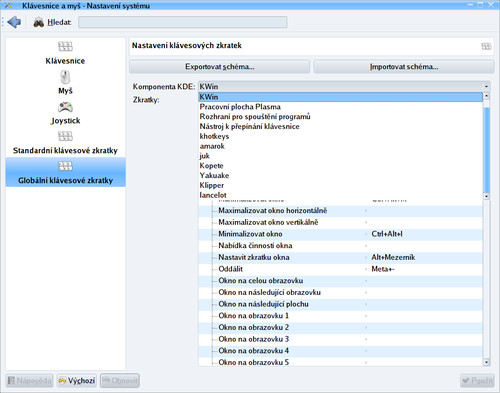500x393 pixels.
Task: Click the Alt+Mezerník shortcut cell
Action: point(393,257)
